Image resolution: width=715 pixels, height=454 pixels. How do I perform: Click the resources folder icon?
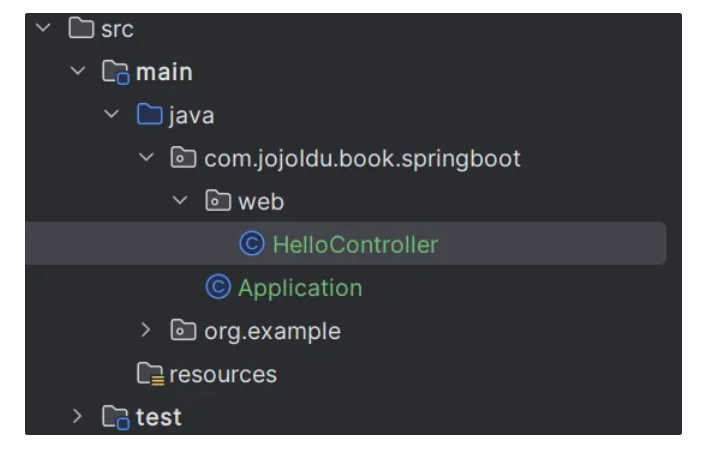point(150,374)
